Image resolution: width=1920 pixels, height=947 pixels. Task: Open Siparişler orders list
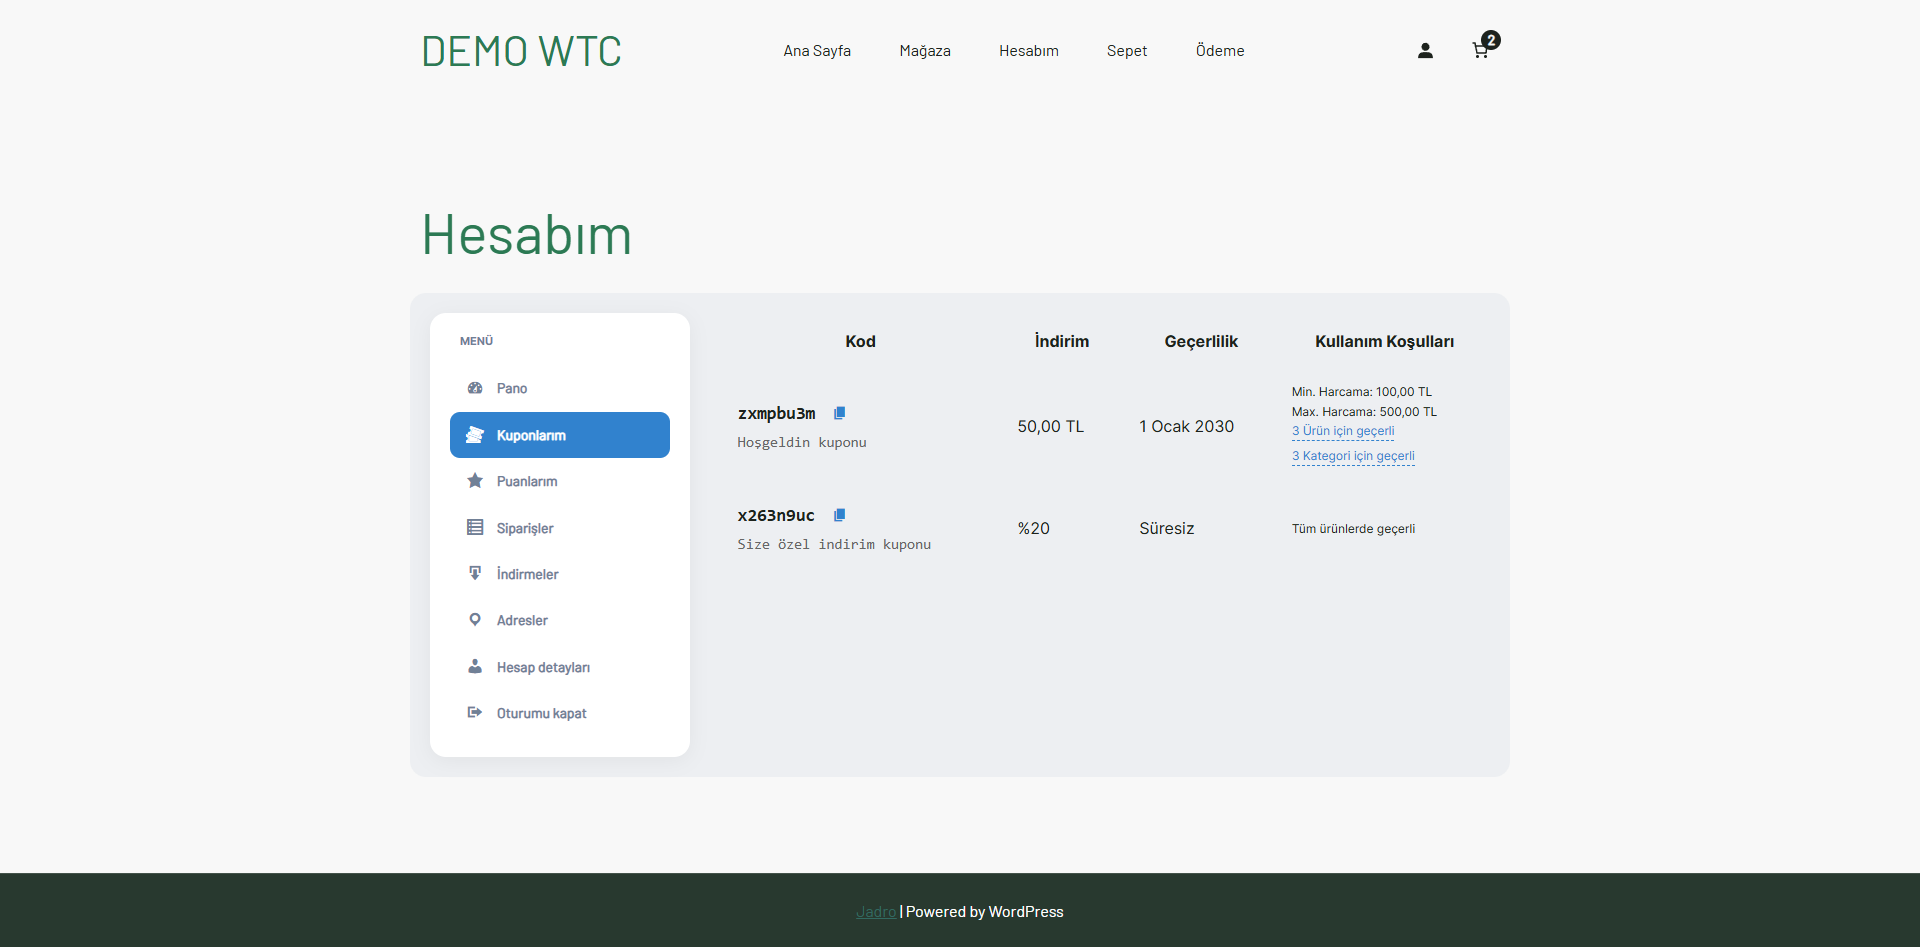point(524,528)
